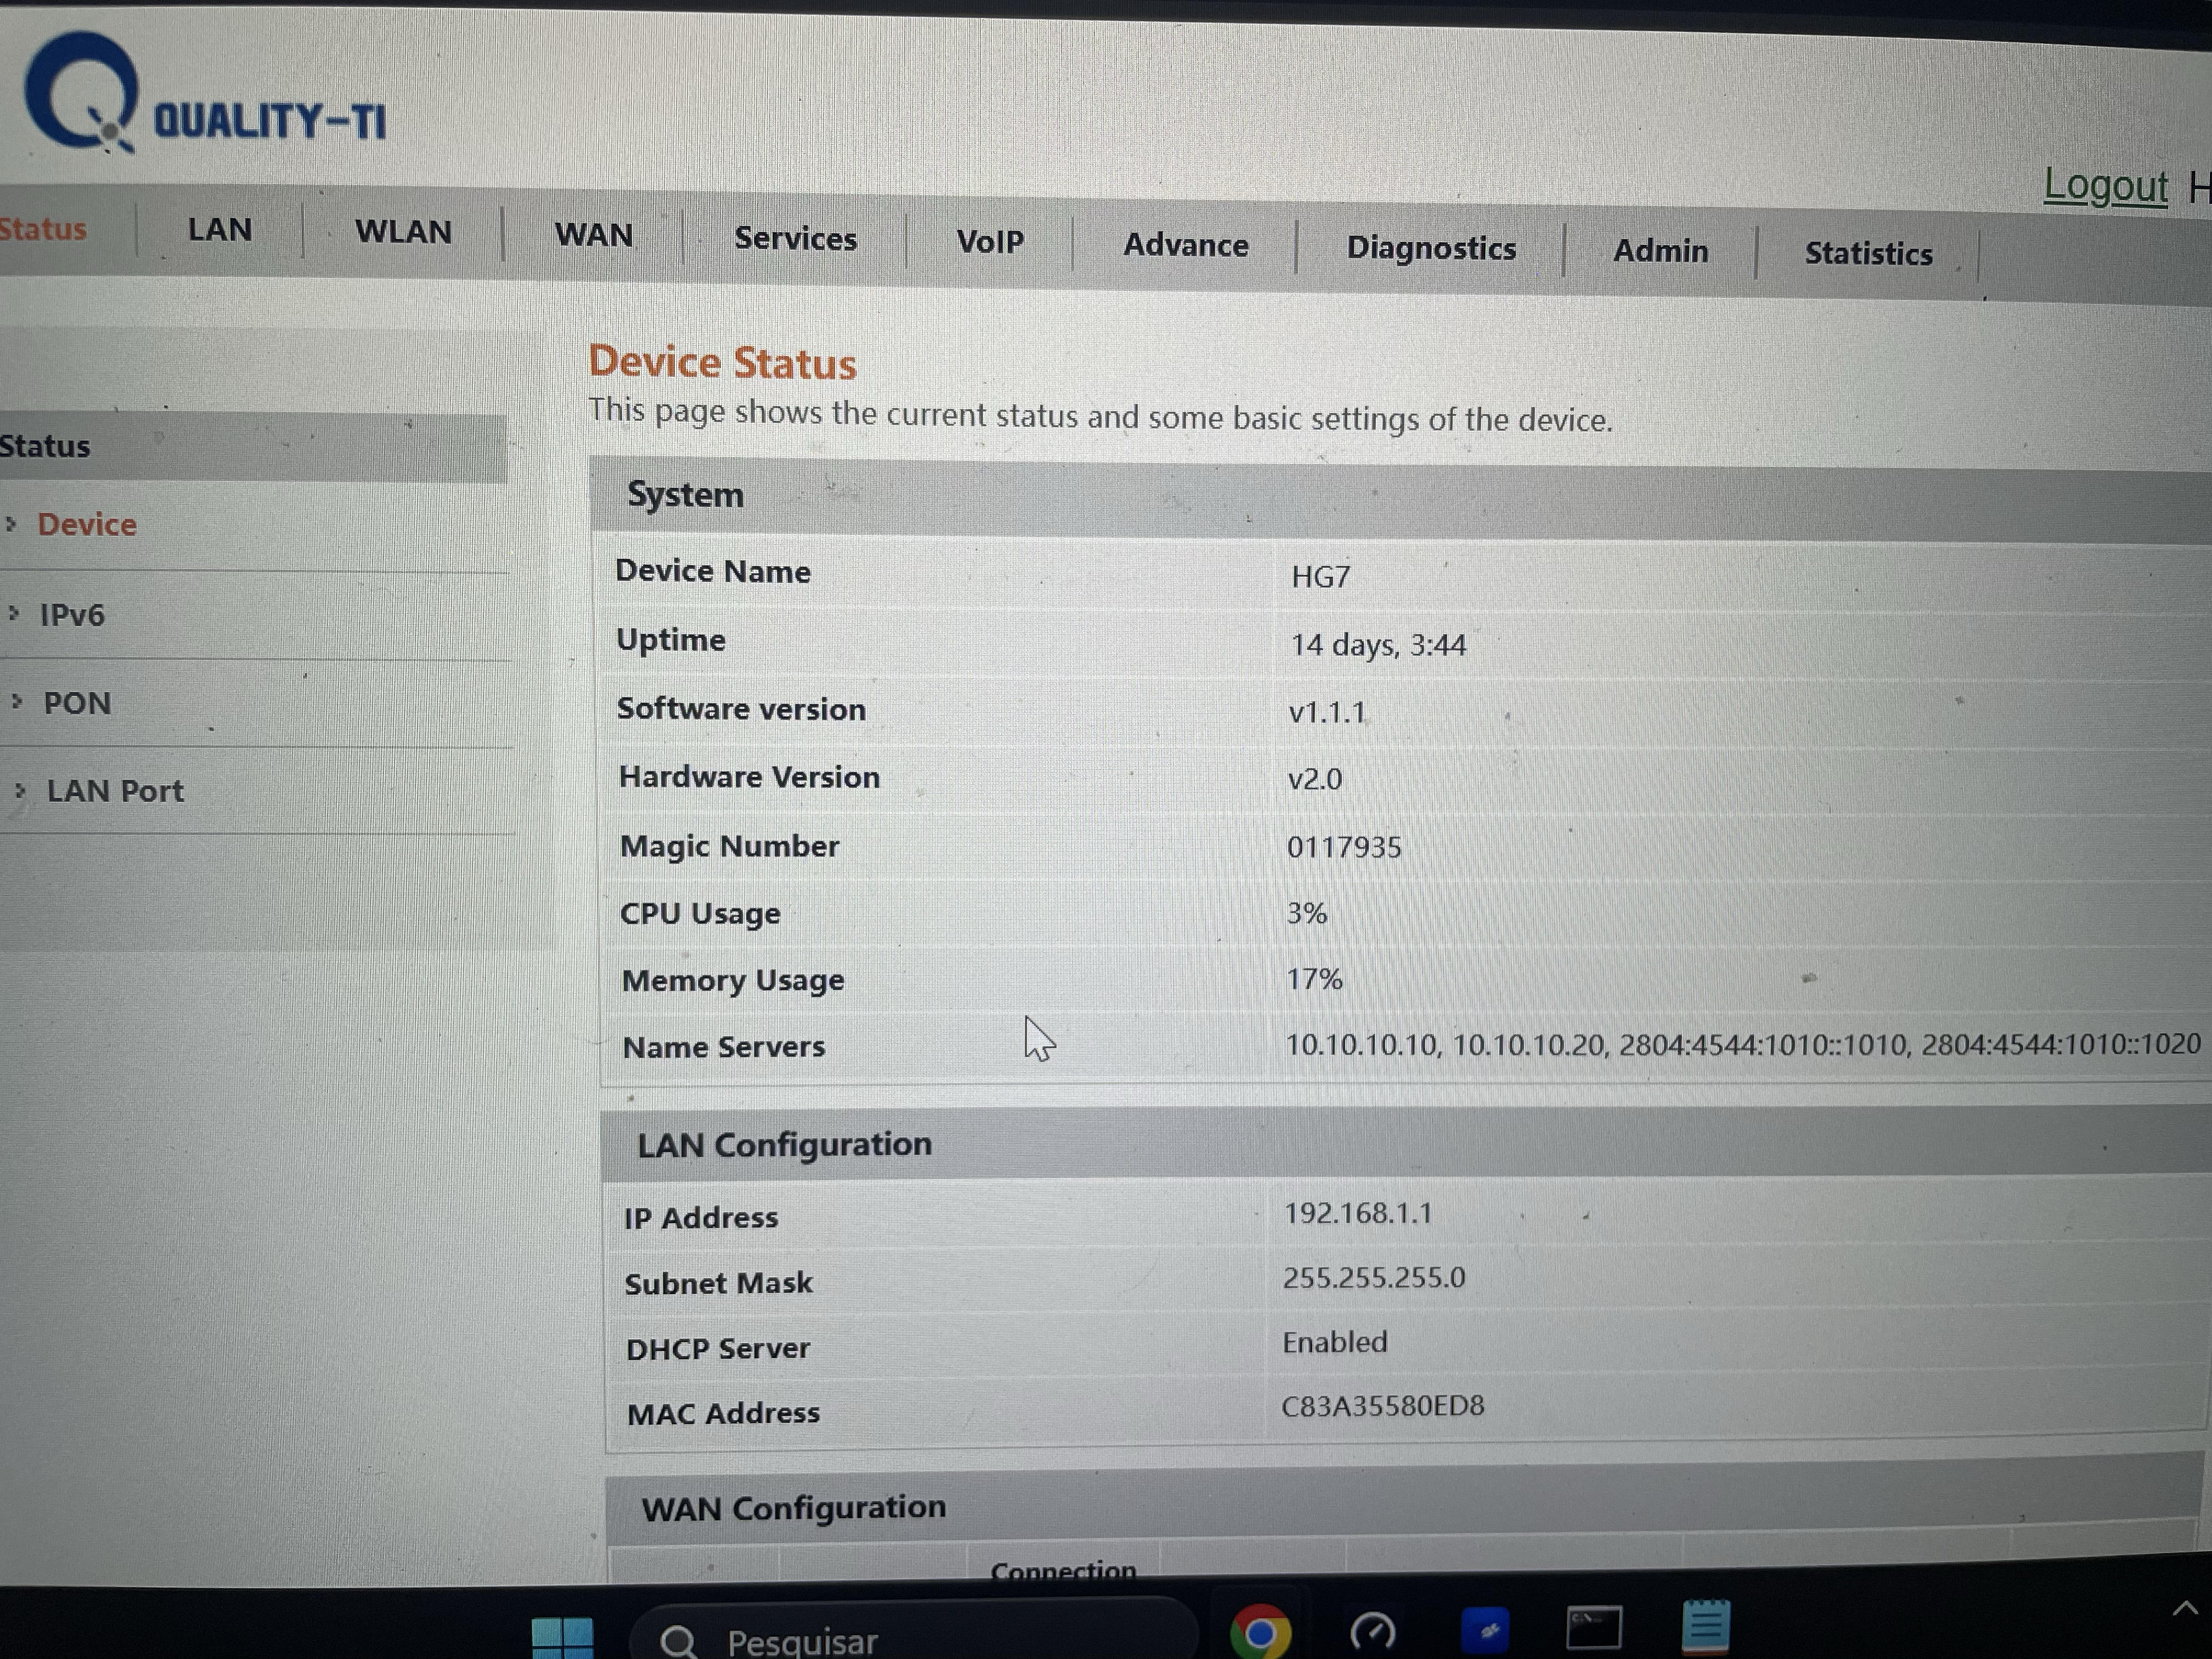Image resolution: width=2212 pixels, height=1659 pixels.
Task: Open the Statistics tab
Action: 1867,254
